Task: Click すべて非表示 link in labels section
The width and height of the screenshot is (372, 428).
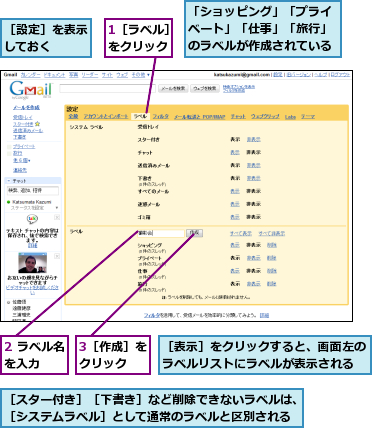Action: (272, 233)
